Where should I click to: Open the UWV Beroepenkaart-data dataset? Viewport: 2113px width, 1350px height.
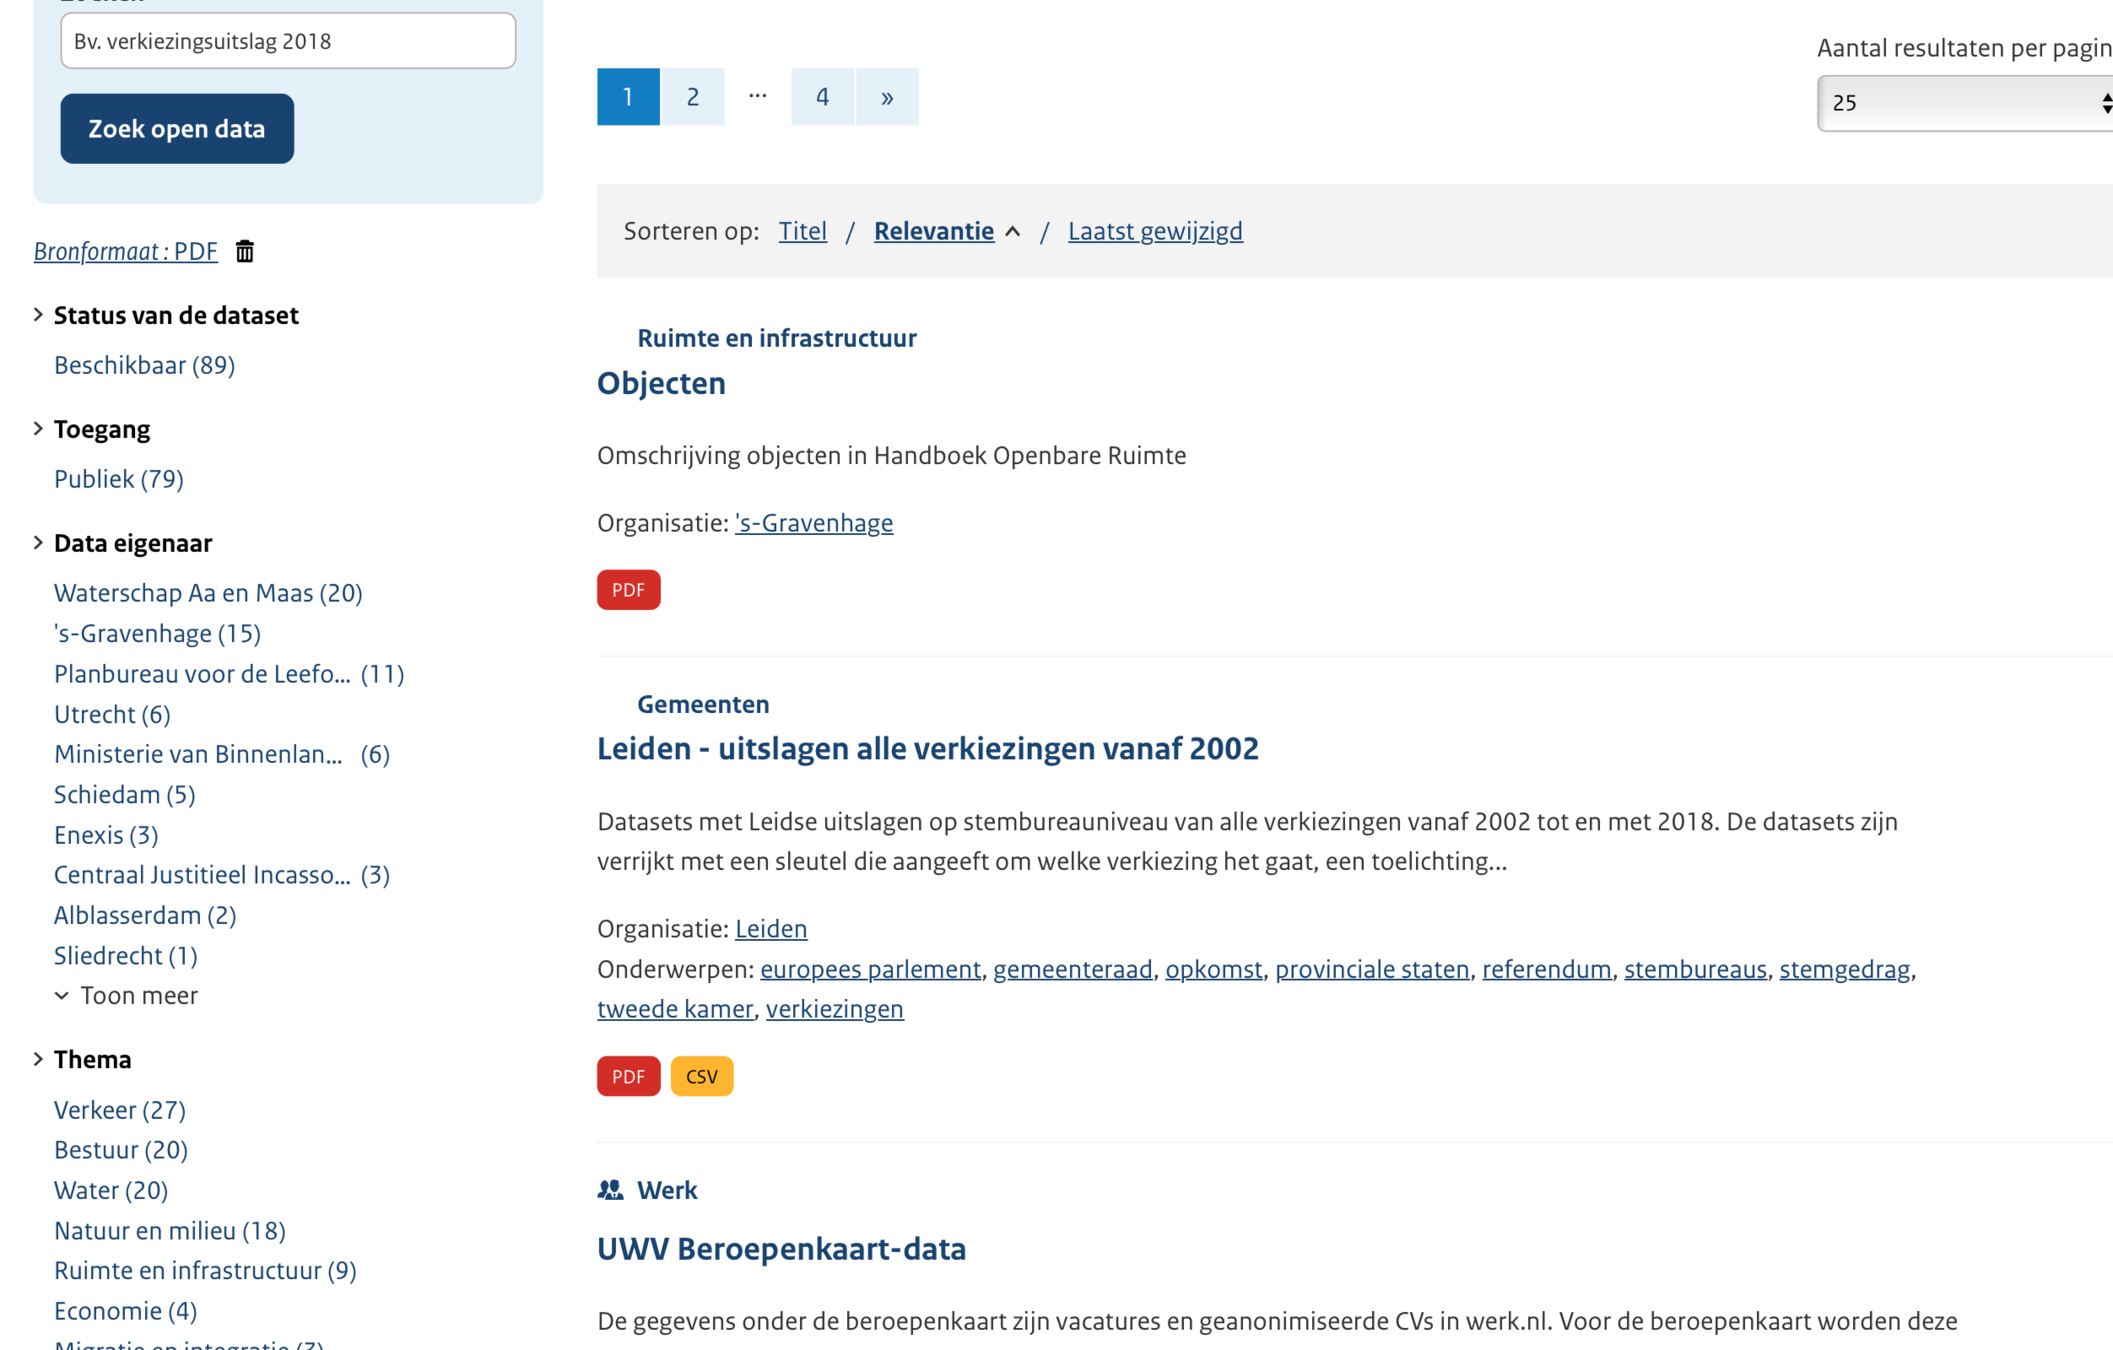pos(781,1249)
